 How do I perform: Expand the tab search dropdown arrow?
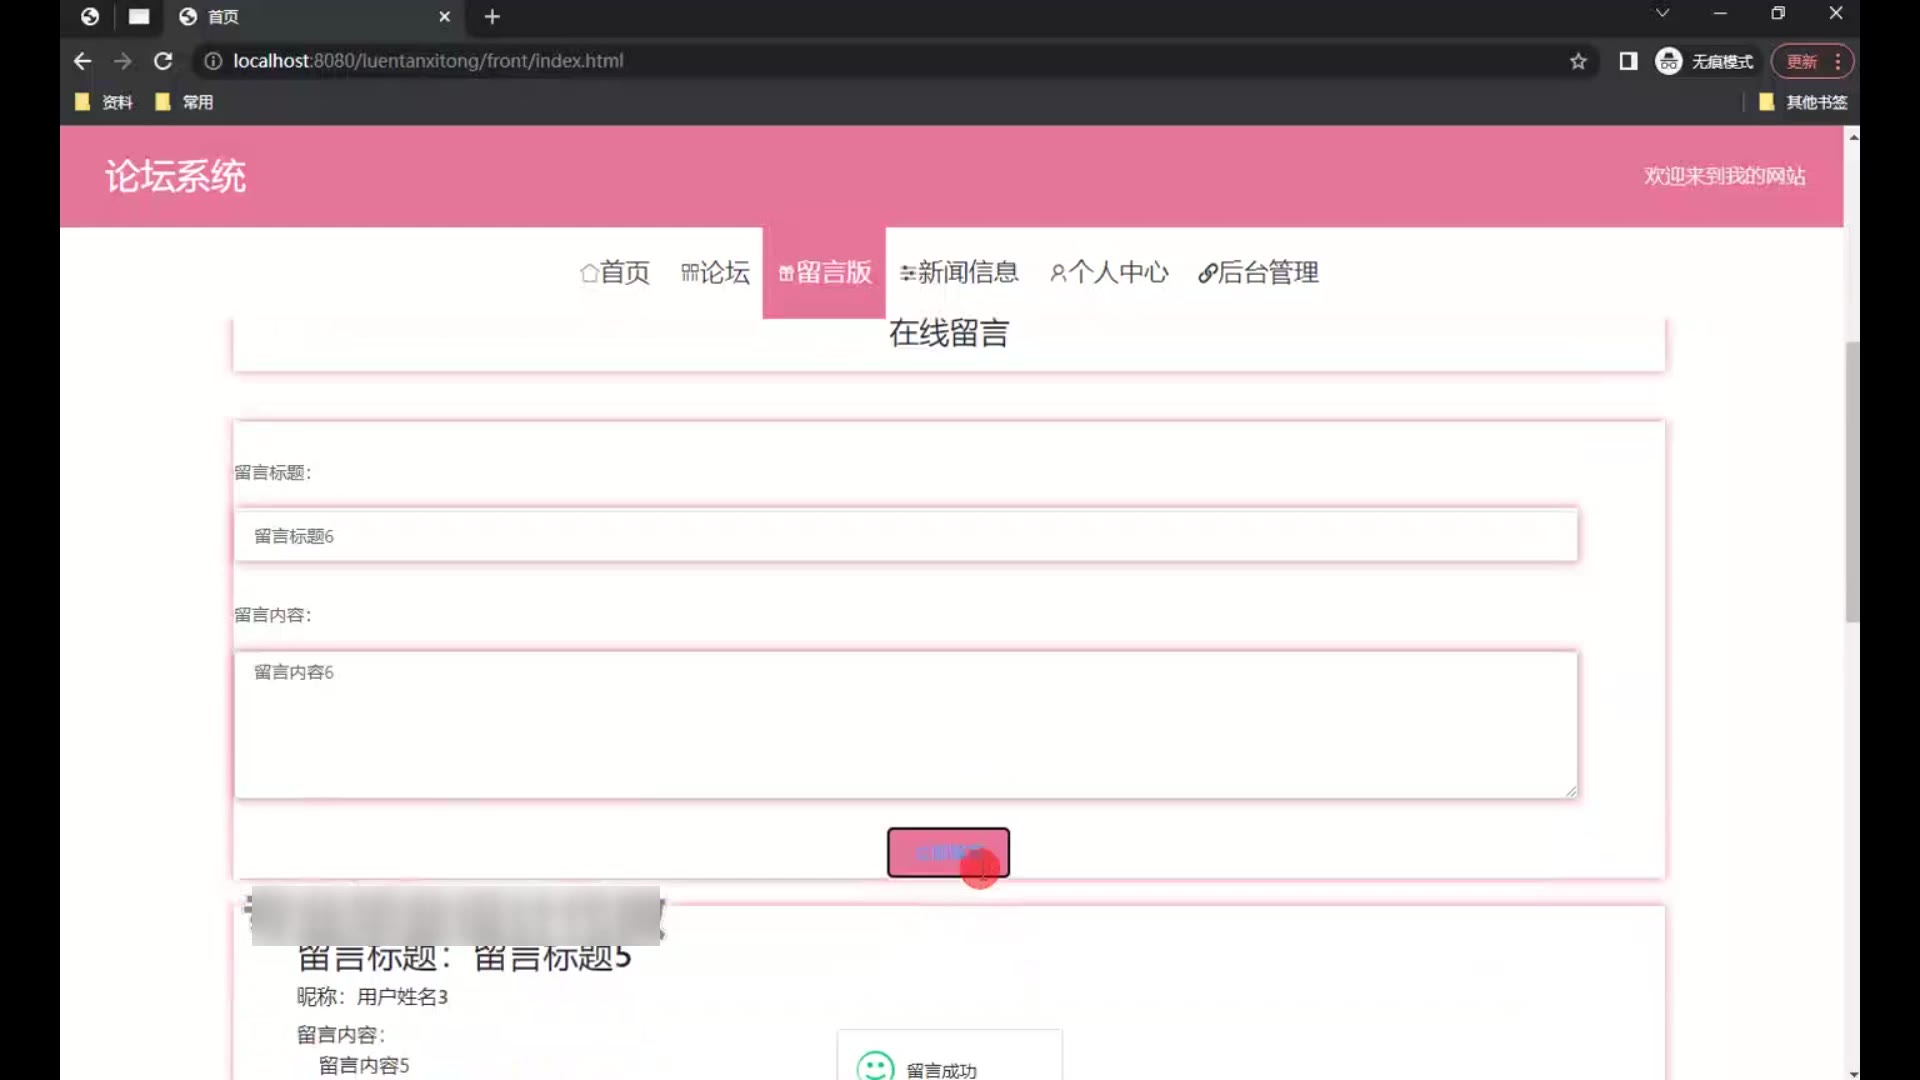click(1662, 13)
